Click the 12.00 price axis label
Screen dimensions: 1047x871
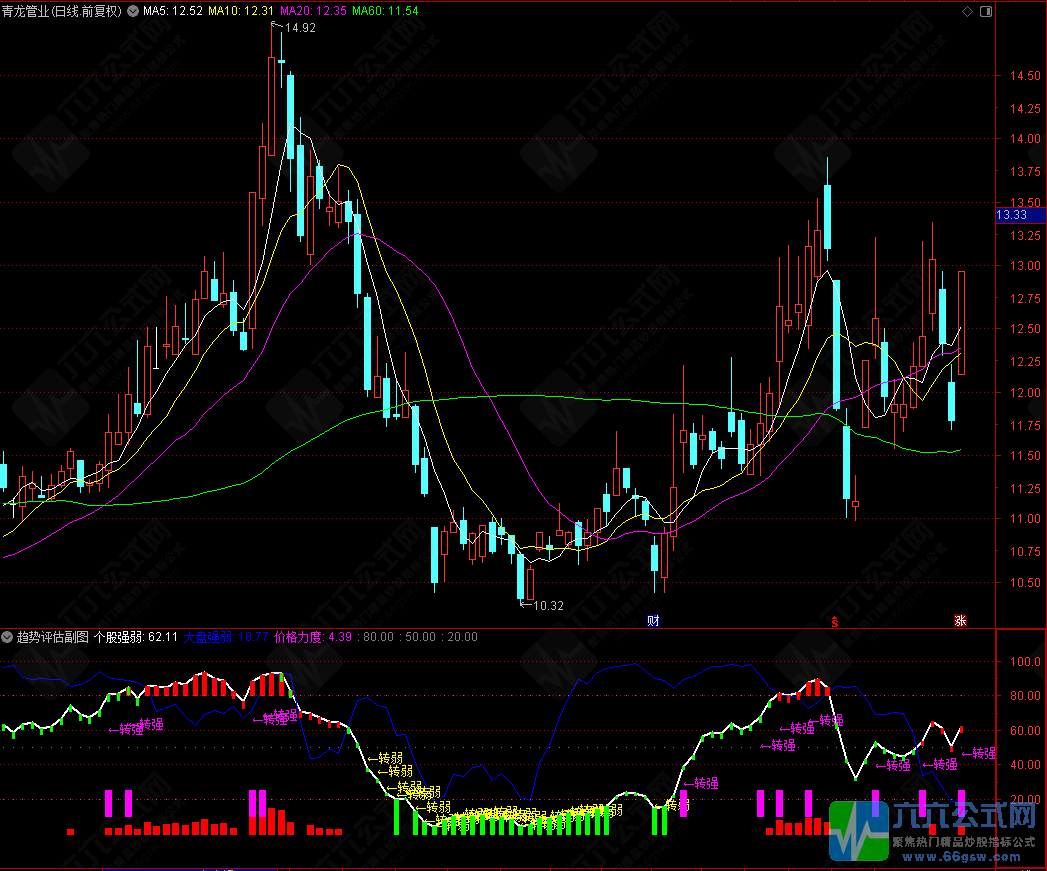click(1025, 393)
